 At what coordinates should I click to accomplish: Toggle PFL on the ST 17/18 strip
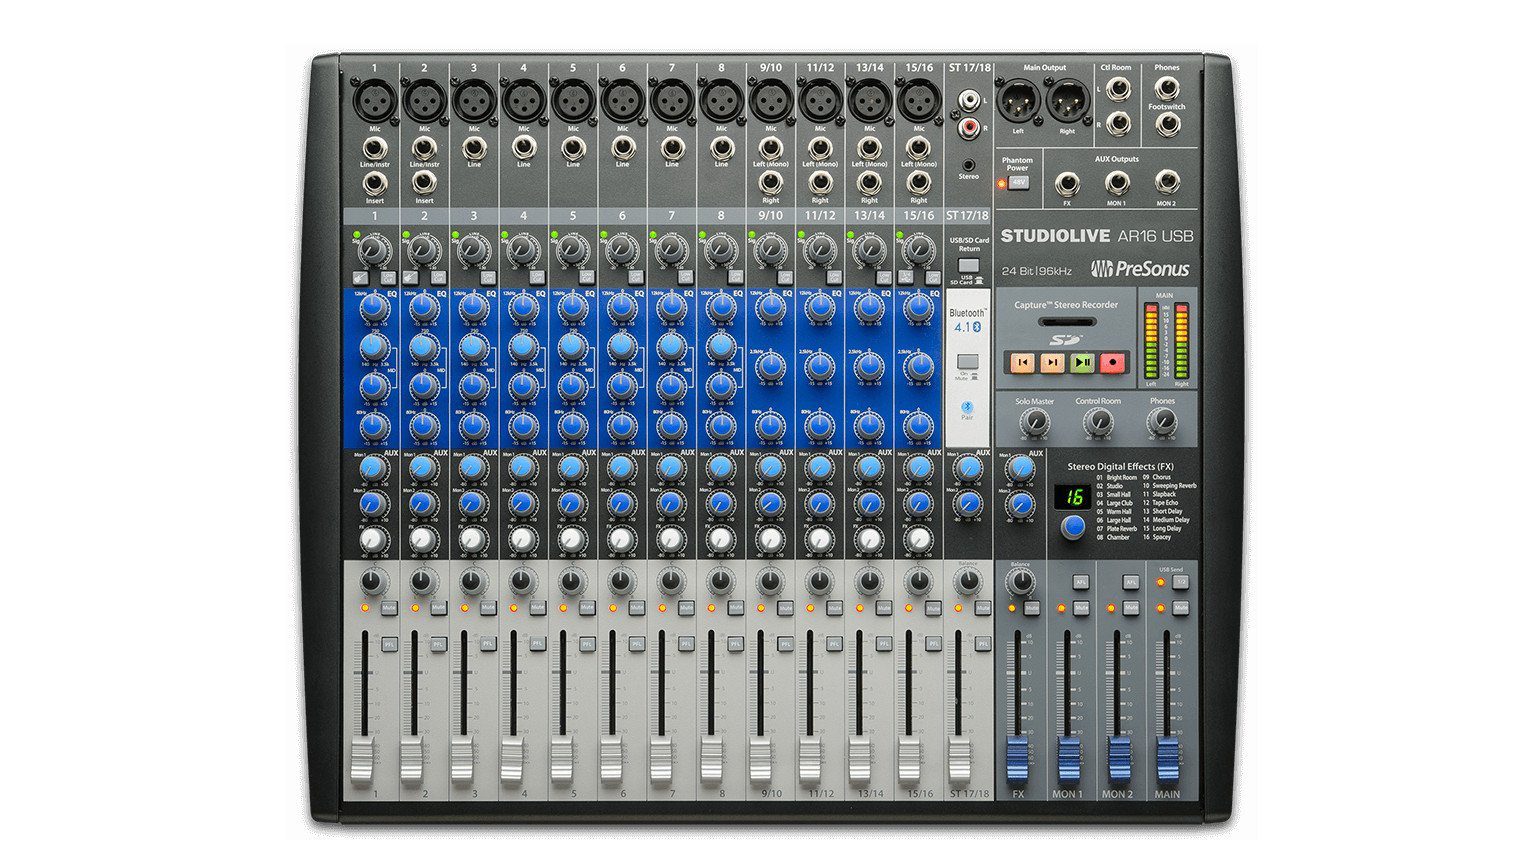click(982, 645)
